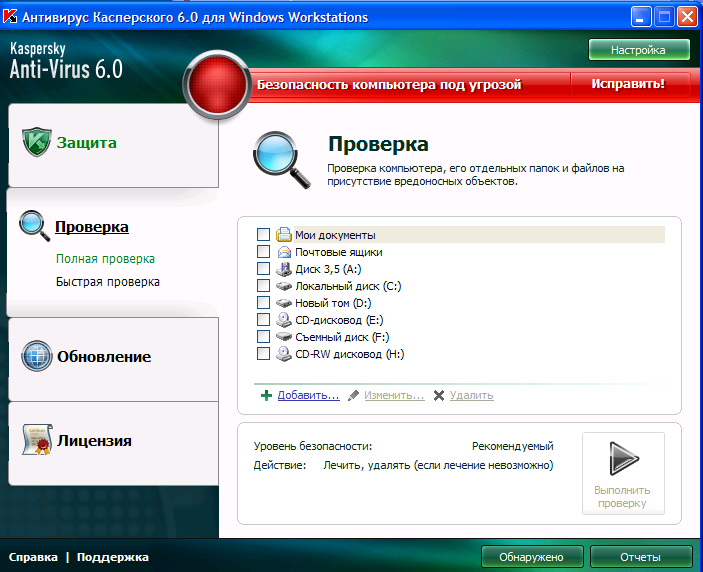The height and width of the screenshot is (572, 703).
Task: Click the drive icon for Новый том (D:)
Action: pyautogui.click(x=284, y=303)
